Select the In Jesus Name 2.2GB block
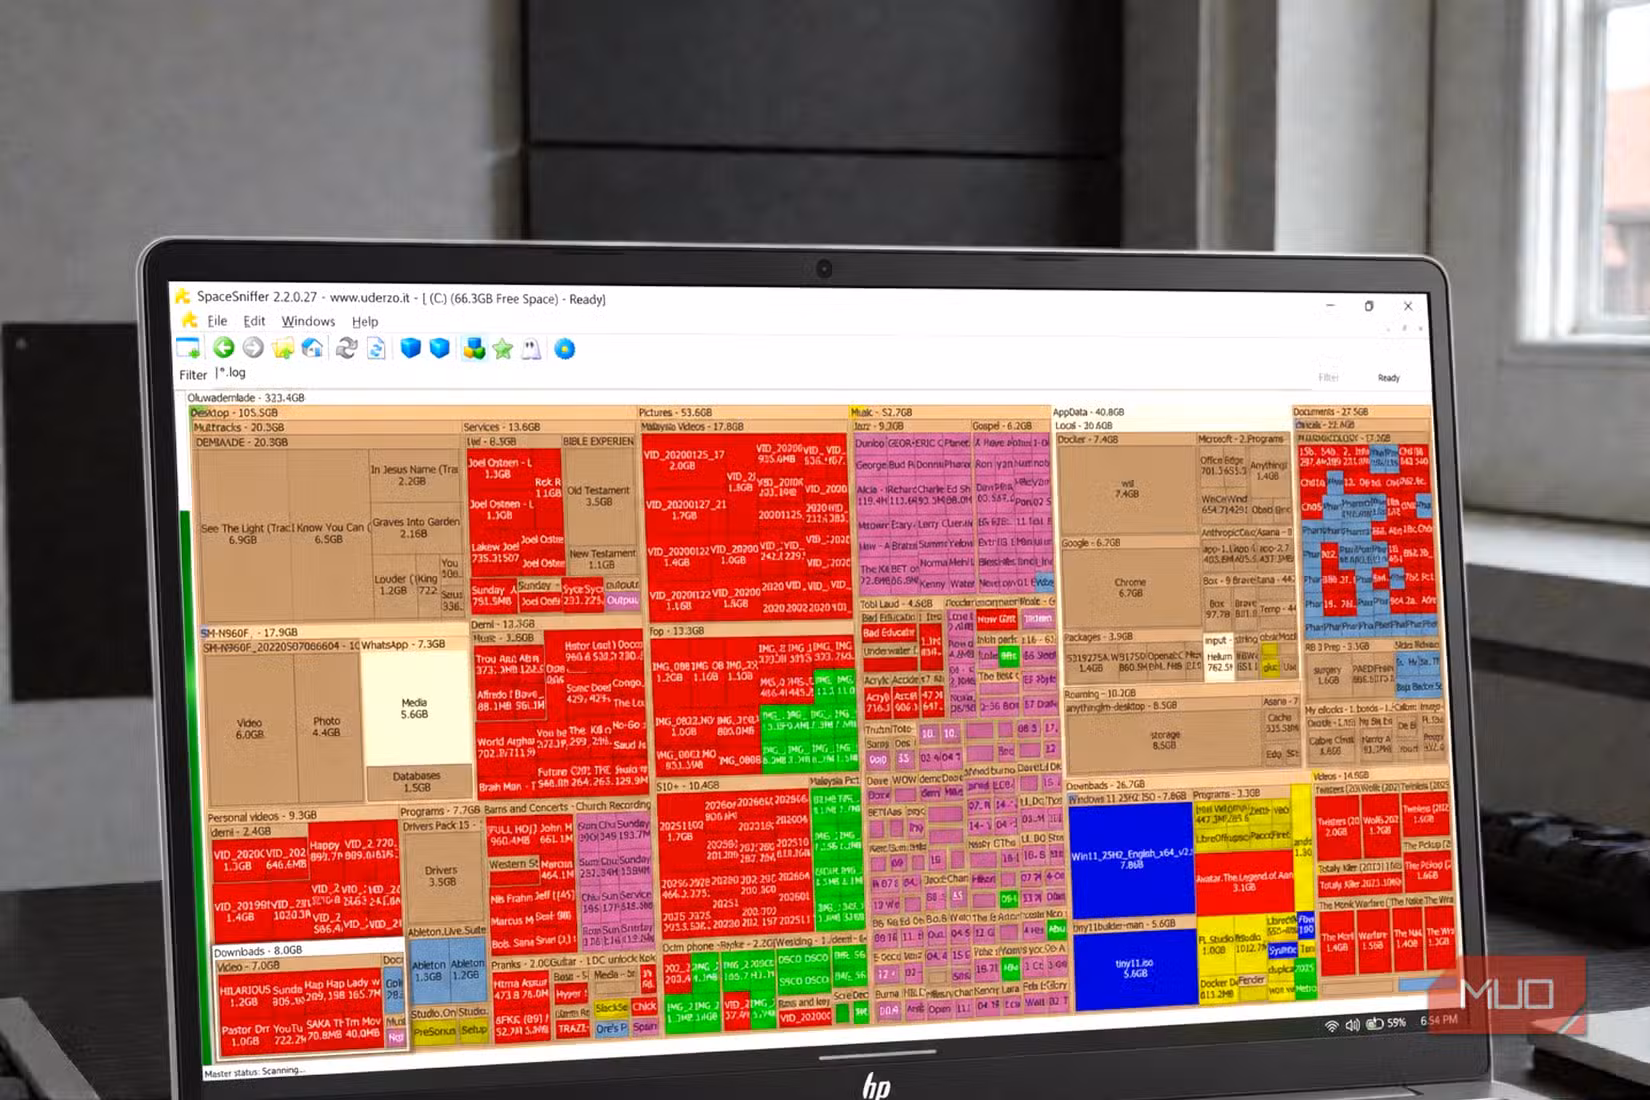Screen dimensions: 1650x1100 click(x=414, y=475)
